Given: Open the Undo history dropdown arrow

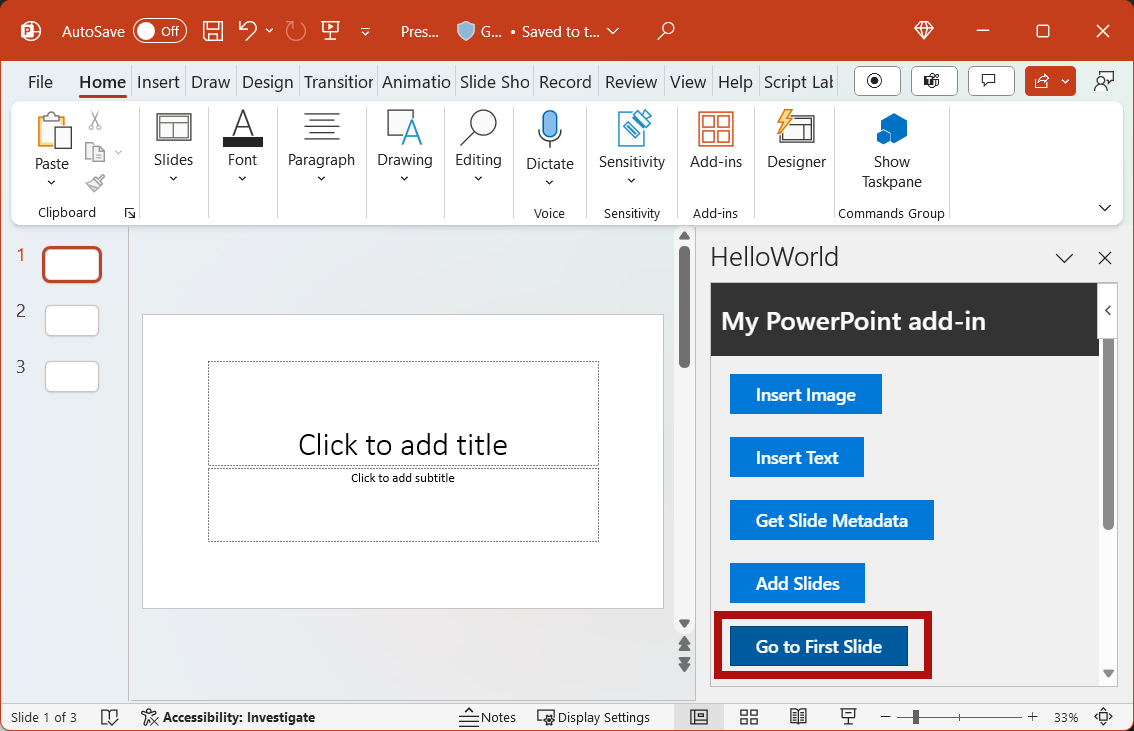Looking at the screenshot, I should pos(270,31).
